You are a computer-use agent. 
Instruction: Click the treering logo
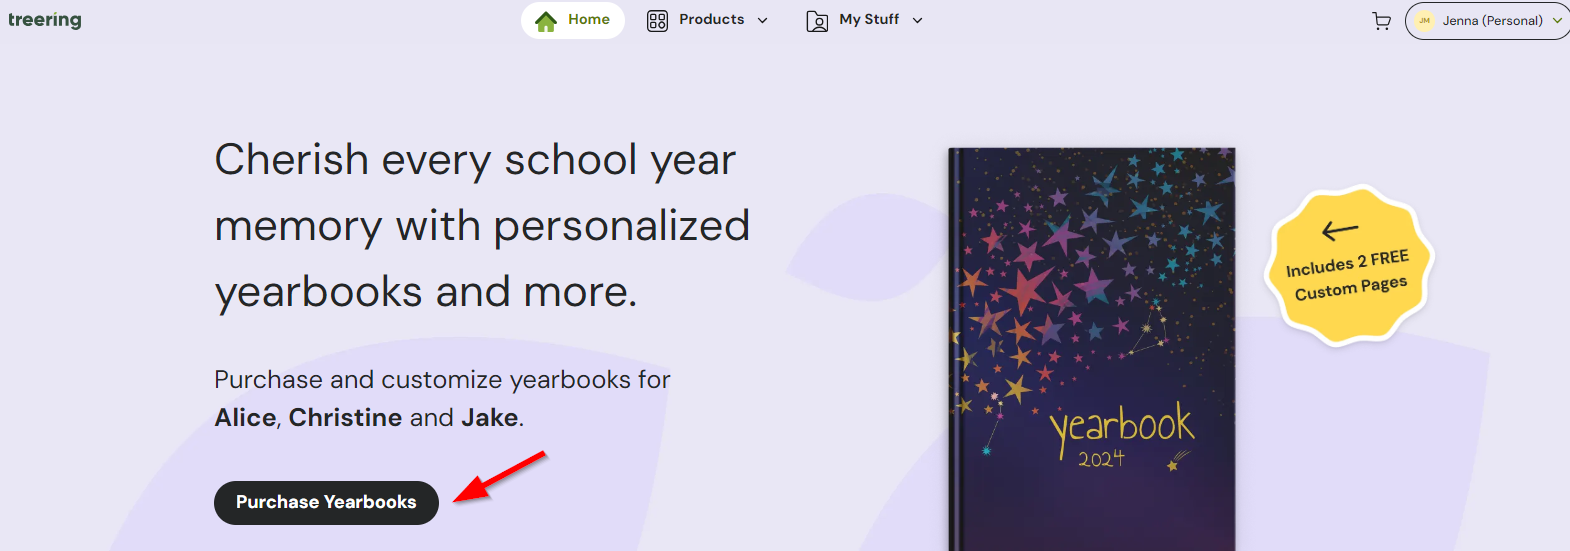45,20
